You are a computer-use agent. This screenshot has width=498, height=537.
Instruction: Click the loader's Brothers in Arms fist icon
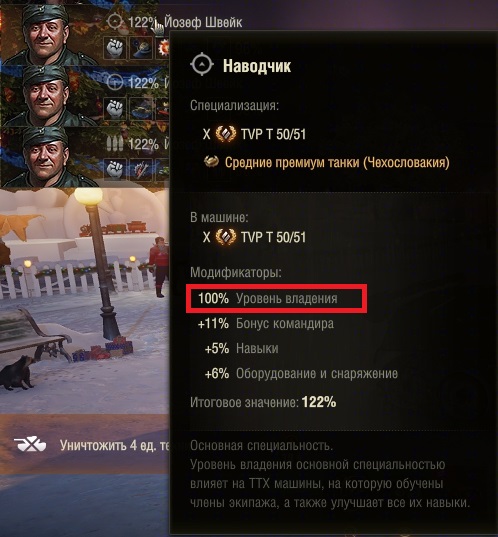[x=115, y=169]
